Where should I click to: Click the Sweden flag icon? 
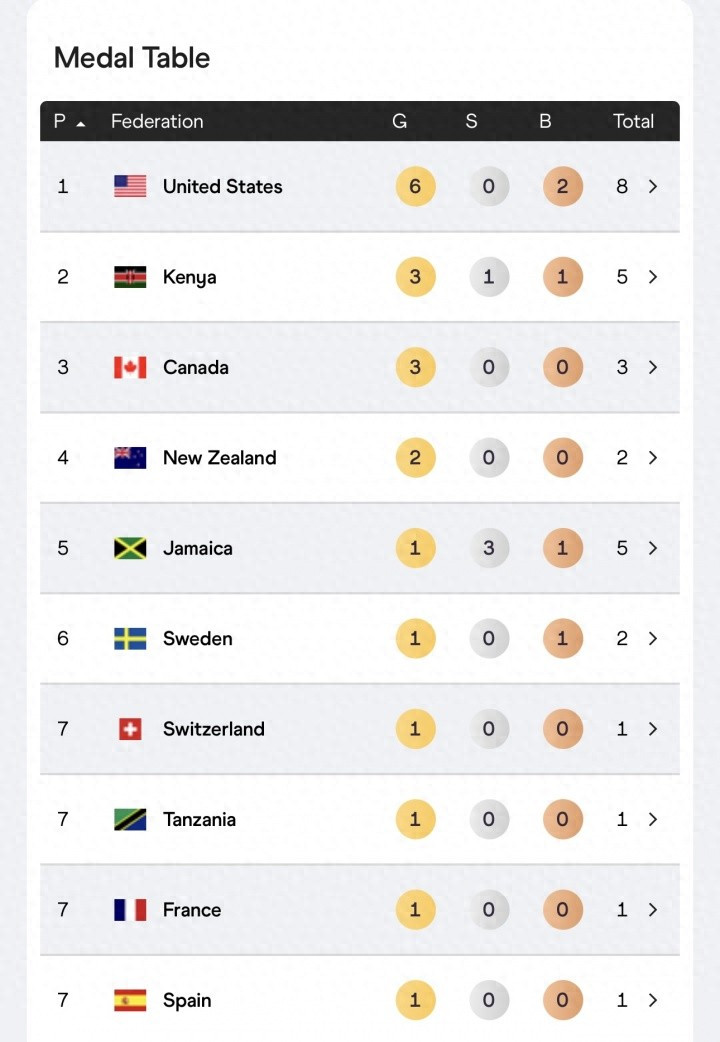[130, 638]
